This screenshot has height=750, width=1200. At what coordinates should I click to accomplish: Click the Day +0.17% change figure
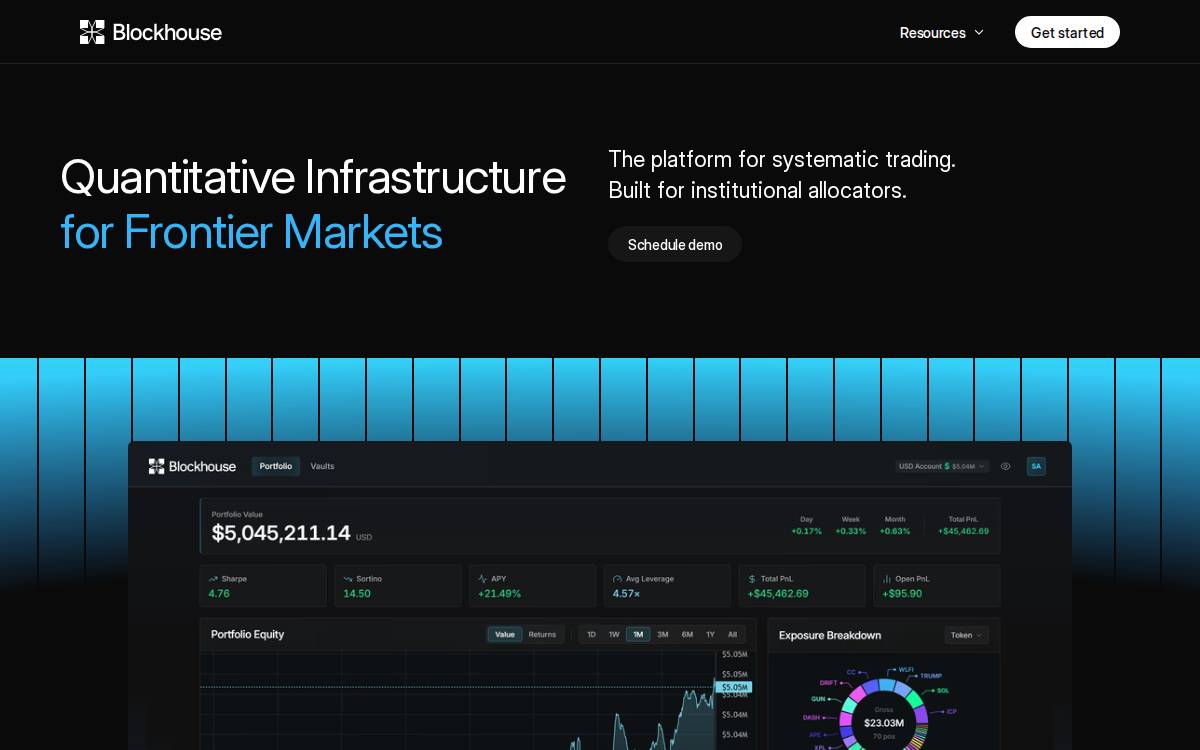click(x=806, y=531)
